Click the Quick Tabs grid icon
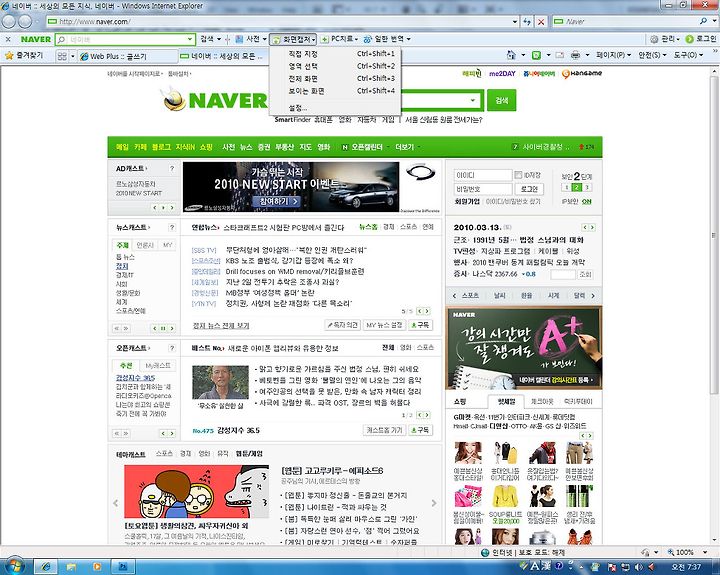Viewport: 720px width, 575px height. (62, 56)
